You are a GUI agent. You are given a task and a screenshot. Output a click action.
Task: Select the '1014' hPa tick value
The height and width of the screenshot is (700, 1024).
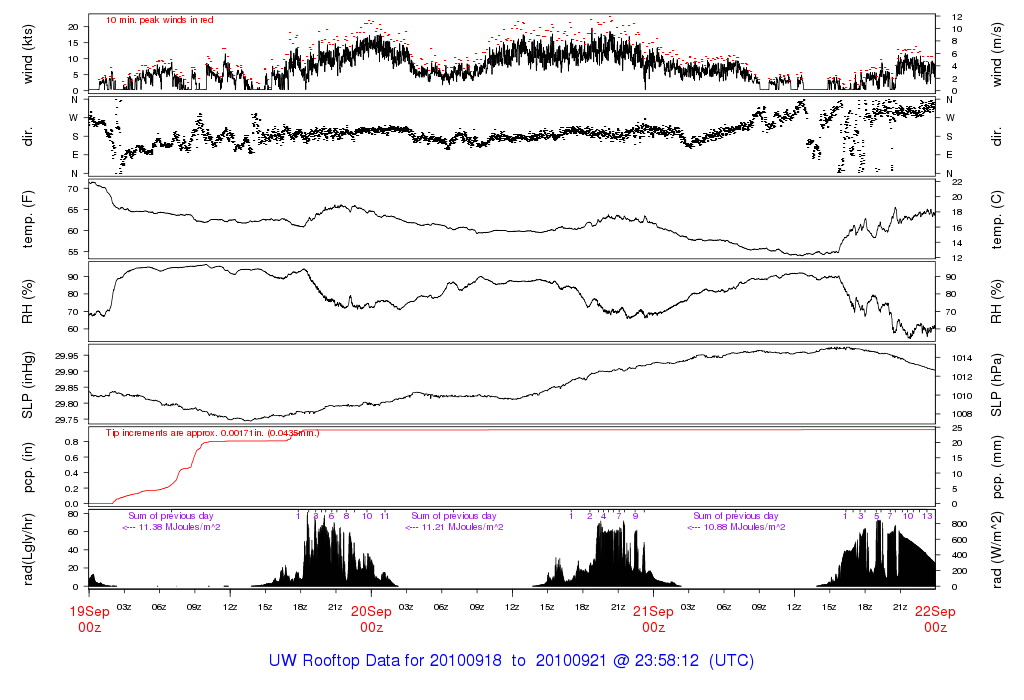click(962, 358)
